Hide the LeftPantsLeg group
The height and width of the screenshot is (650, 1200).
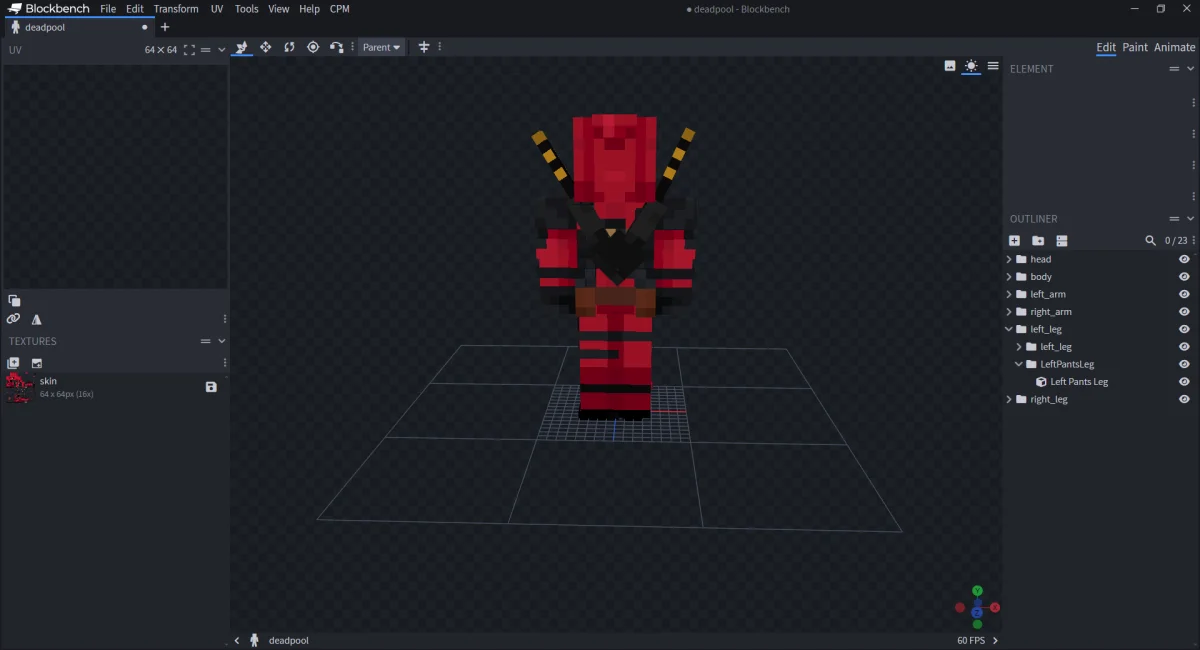pos(1184,364)
